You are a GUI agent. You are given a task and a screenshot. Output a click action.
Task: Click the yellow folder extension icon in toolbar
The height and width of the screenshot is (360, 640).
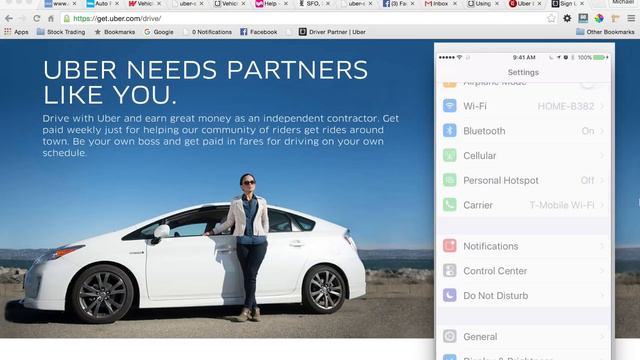(x=615, y=18)
